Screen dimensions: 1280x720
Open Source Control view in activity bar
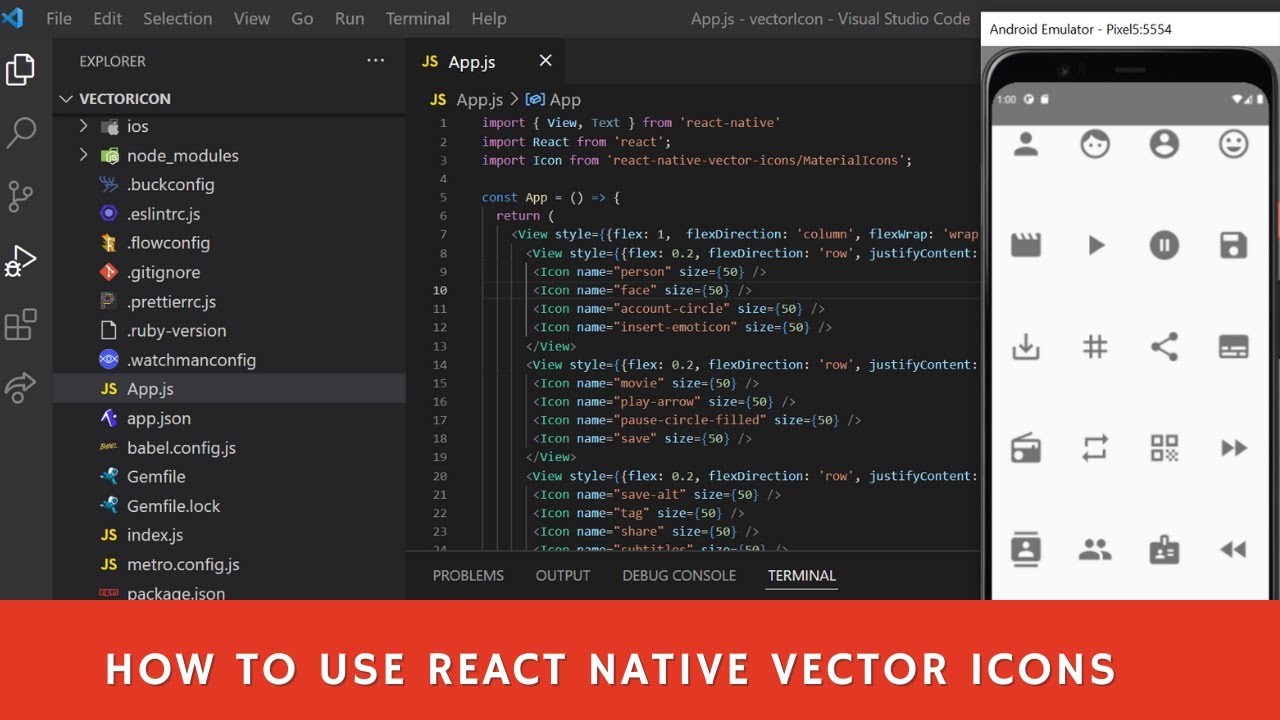click(21, 196)
